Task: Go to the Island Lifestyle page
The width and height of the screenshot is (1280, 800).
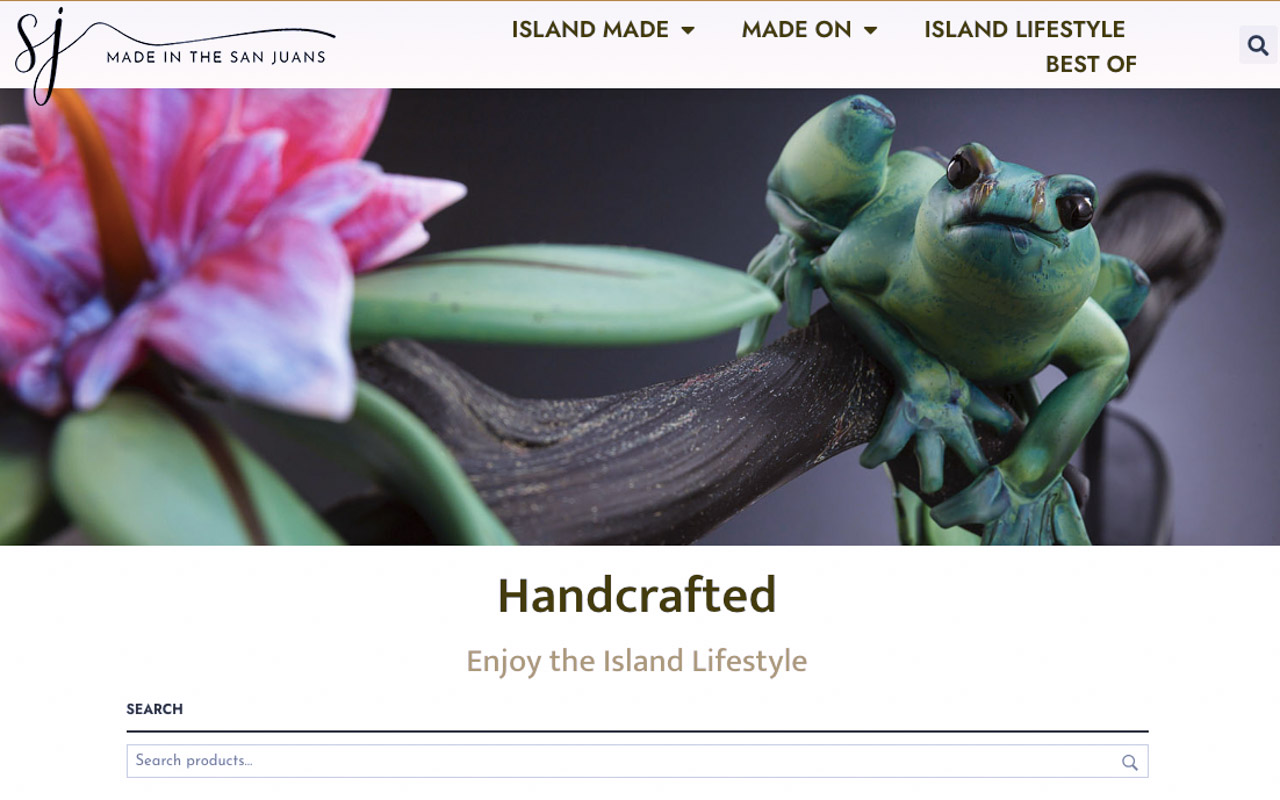Action: (1024, 30)
